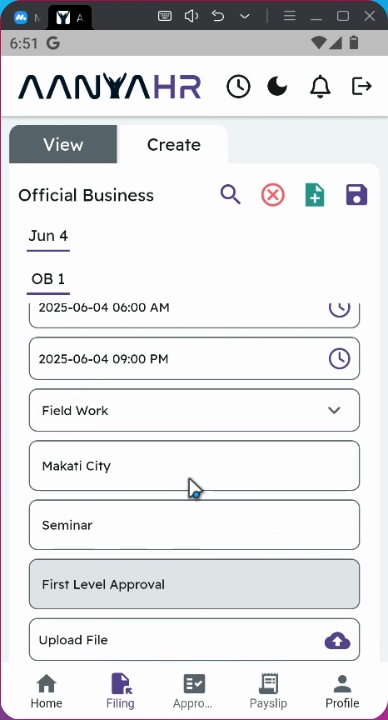Click the red cancel circle icon
The height and width of the screenshot is (720, 388).
coord(273,195)
